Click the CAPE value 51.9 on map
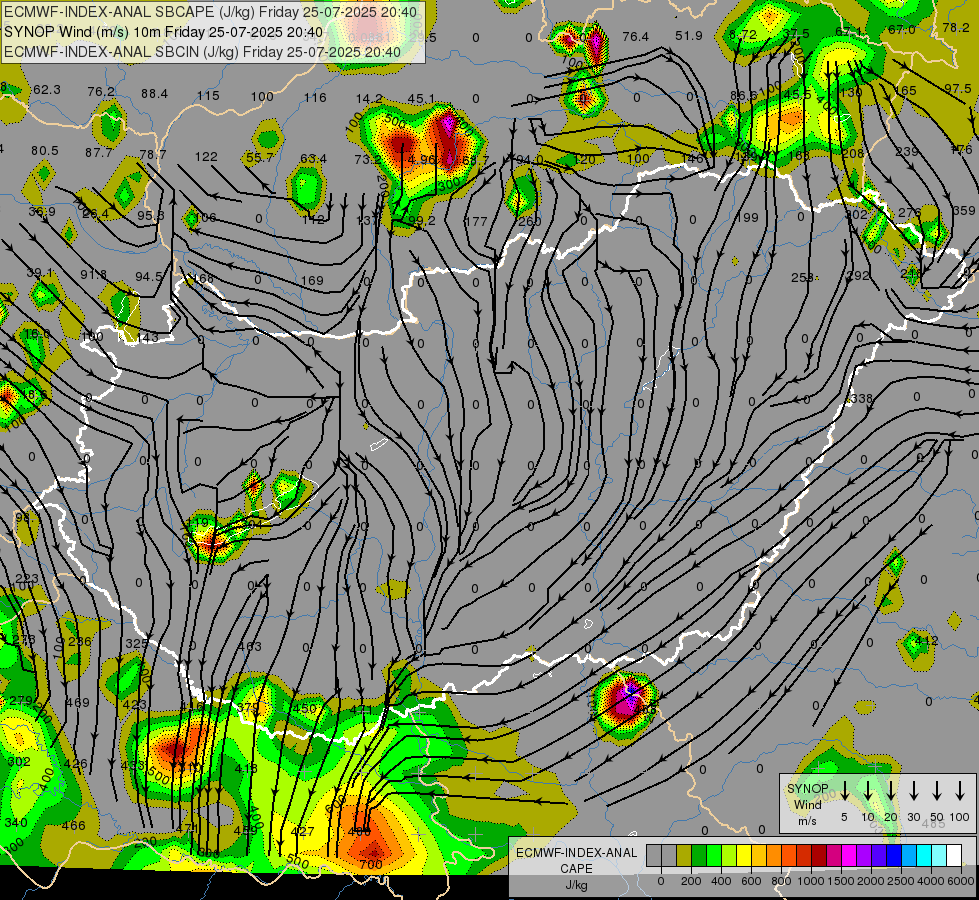 pyautogui.click(x=689, y=36)
